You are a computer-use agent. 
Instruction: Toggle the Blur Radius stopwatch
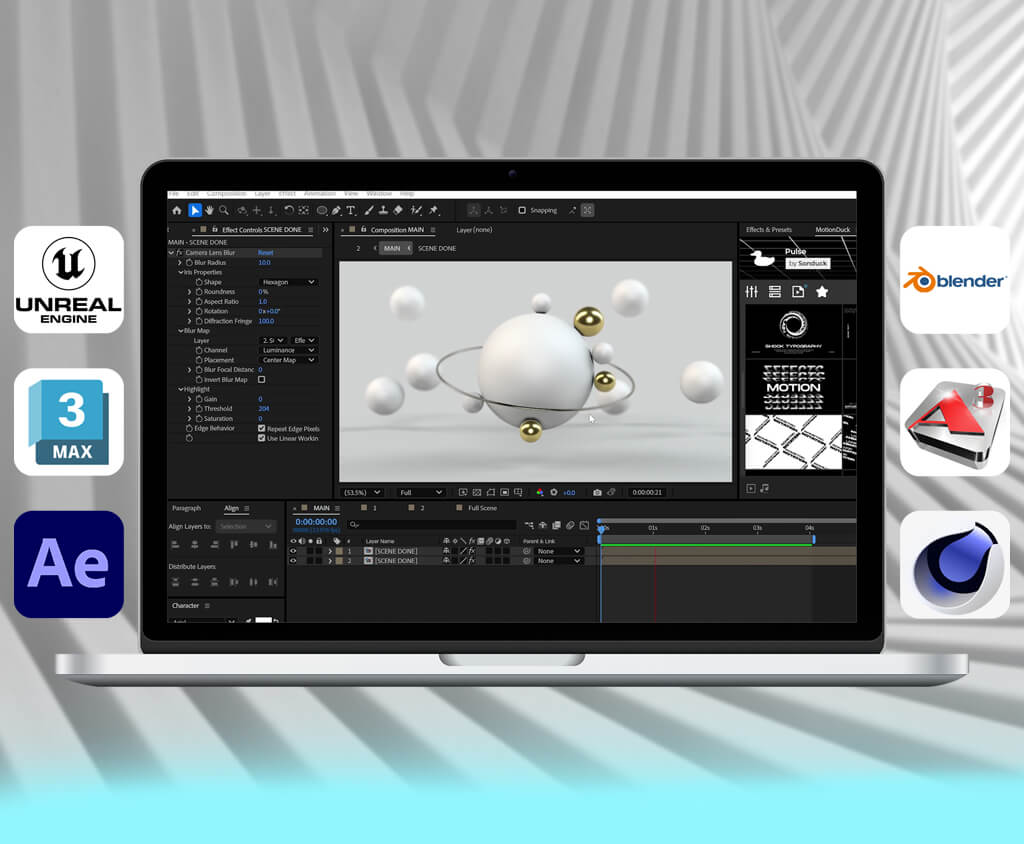click(x=189, y=263)
